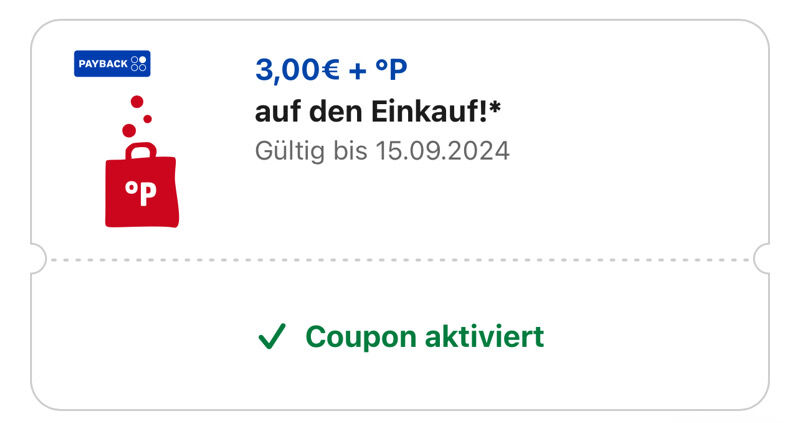The height and width of the screenshot is (423, 800).
Task: Click the "Gültig bis 15.09.2024" validity line
Action: click(x=382, y=151)
